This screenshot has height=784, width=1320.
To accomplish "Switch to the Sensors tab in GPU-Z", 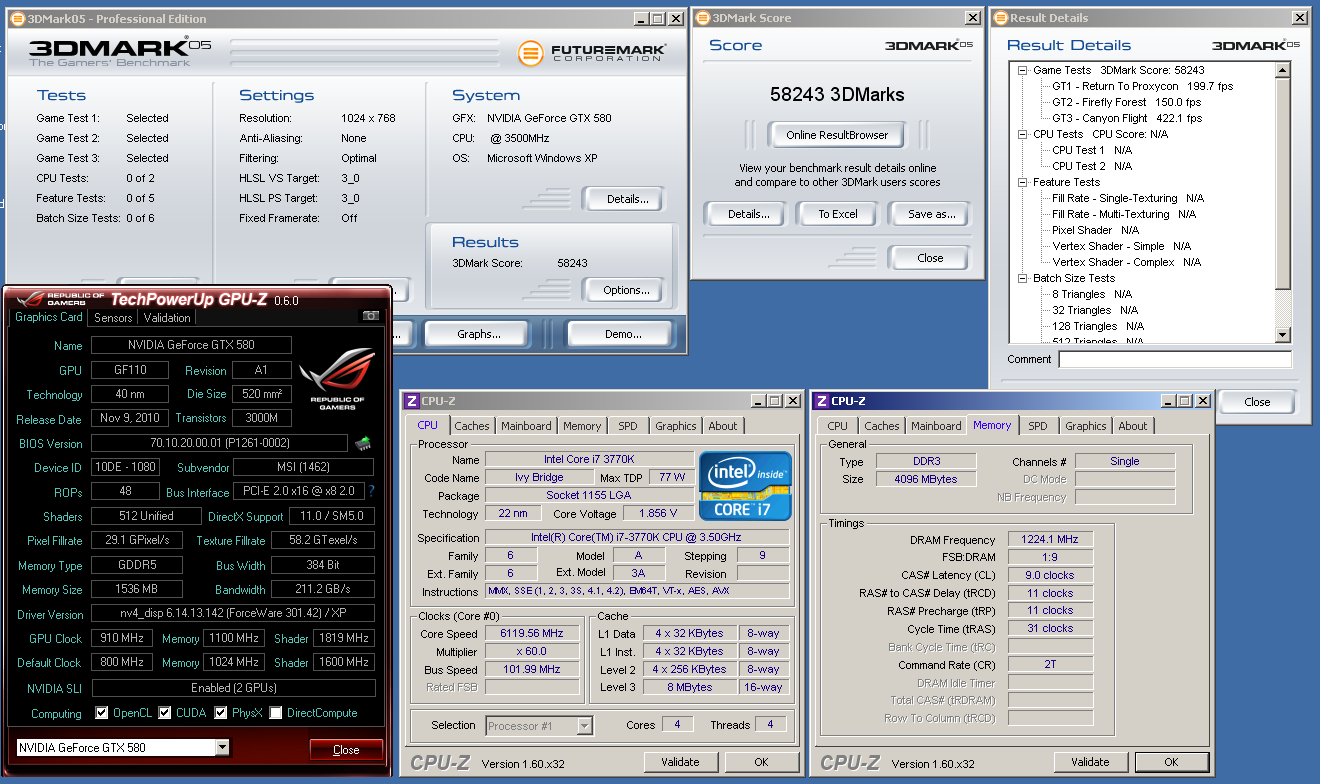I will [113, 318].
